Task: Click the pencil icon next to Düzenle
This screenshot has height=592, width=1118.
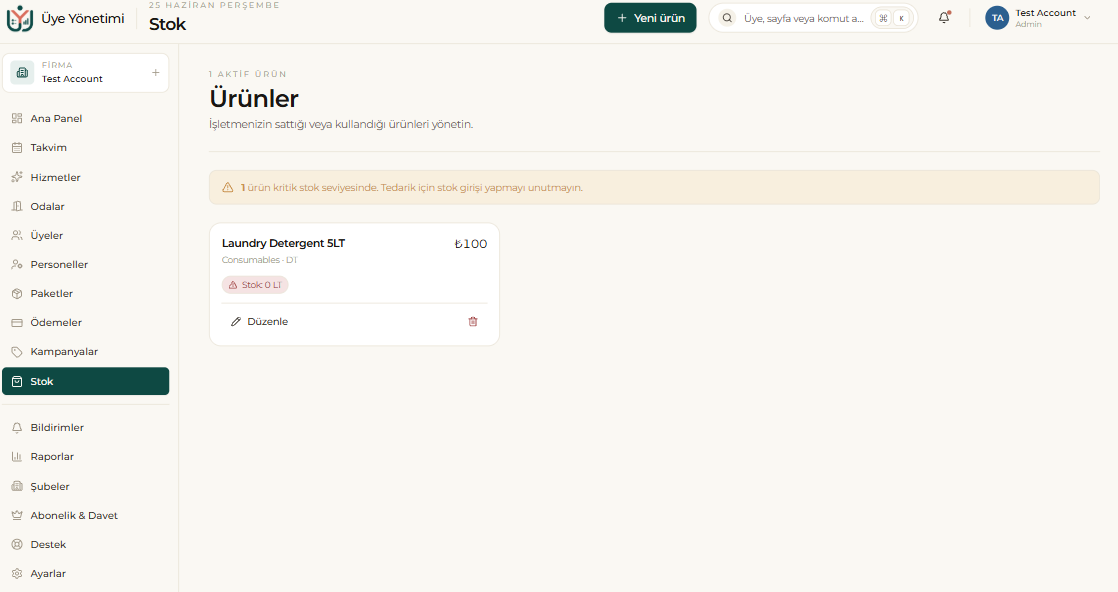Action: click(236, 322)
